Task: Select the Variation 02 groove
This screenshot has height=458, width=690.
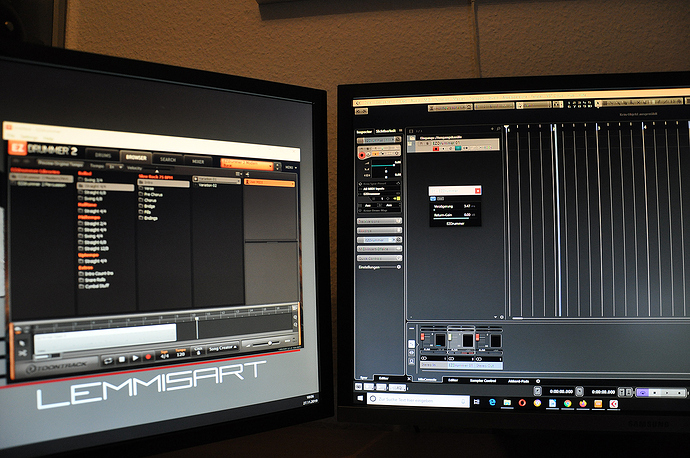Action: [x=206, y=185]
